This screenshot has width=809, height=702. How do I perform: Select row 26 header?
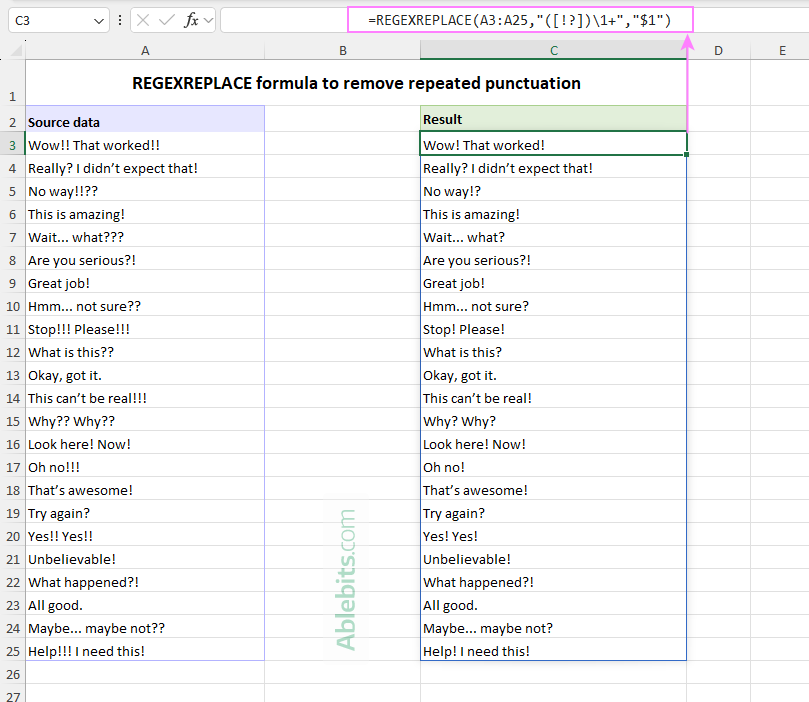pos(12,675)
